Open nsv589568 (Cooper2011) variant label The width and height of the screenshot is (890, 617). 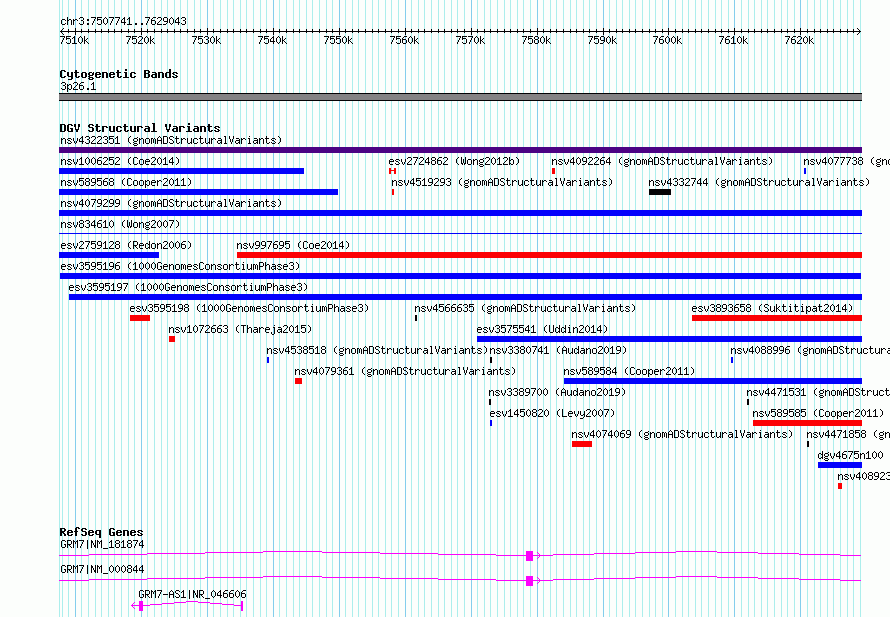(x=126, y=182)
